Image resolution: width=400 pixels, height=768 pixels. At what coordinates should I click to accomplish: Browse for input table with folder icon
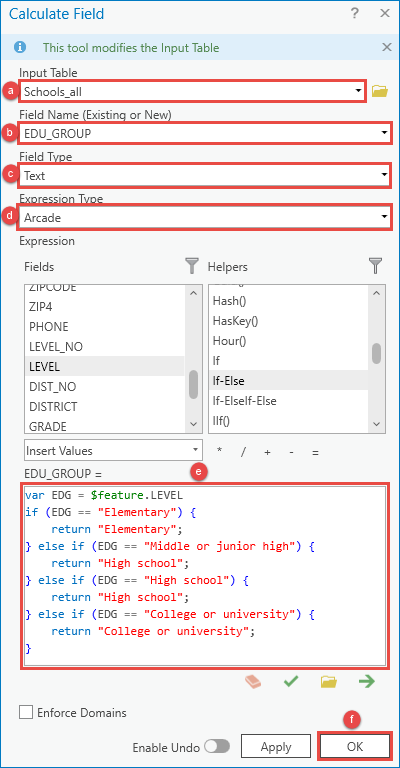pyautogui.click(x=379, y=91)
